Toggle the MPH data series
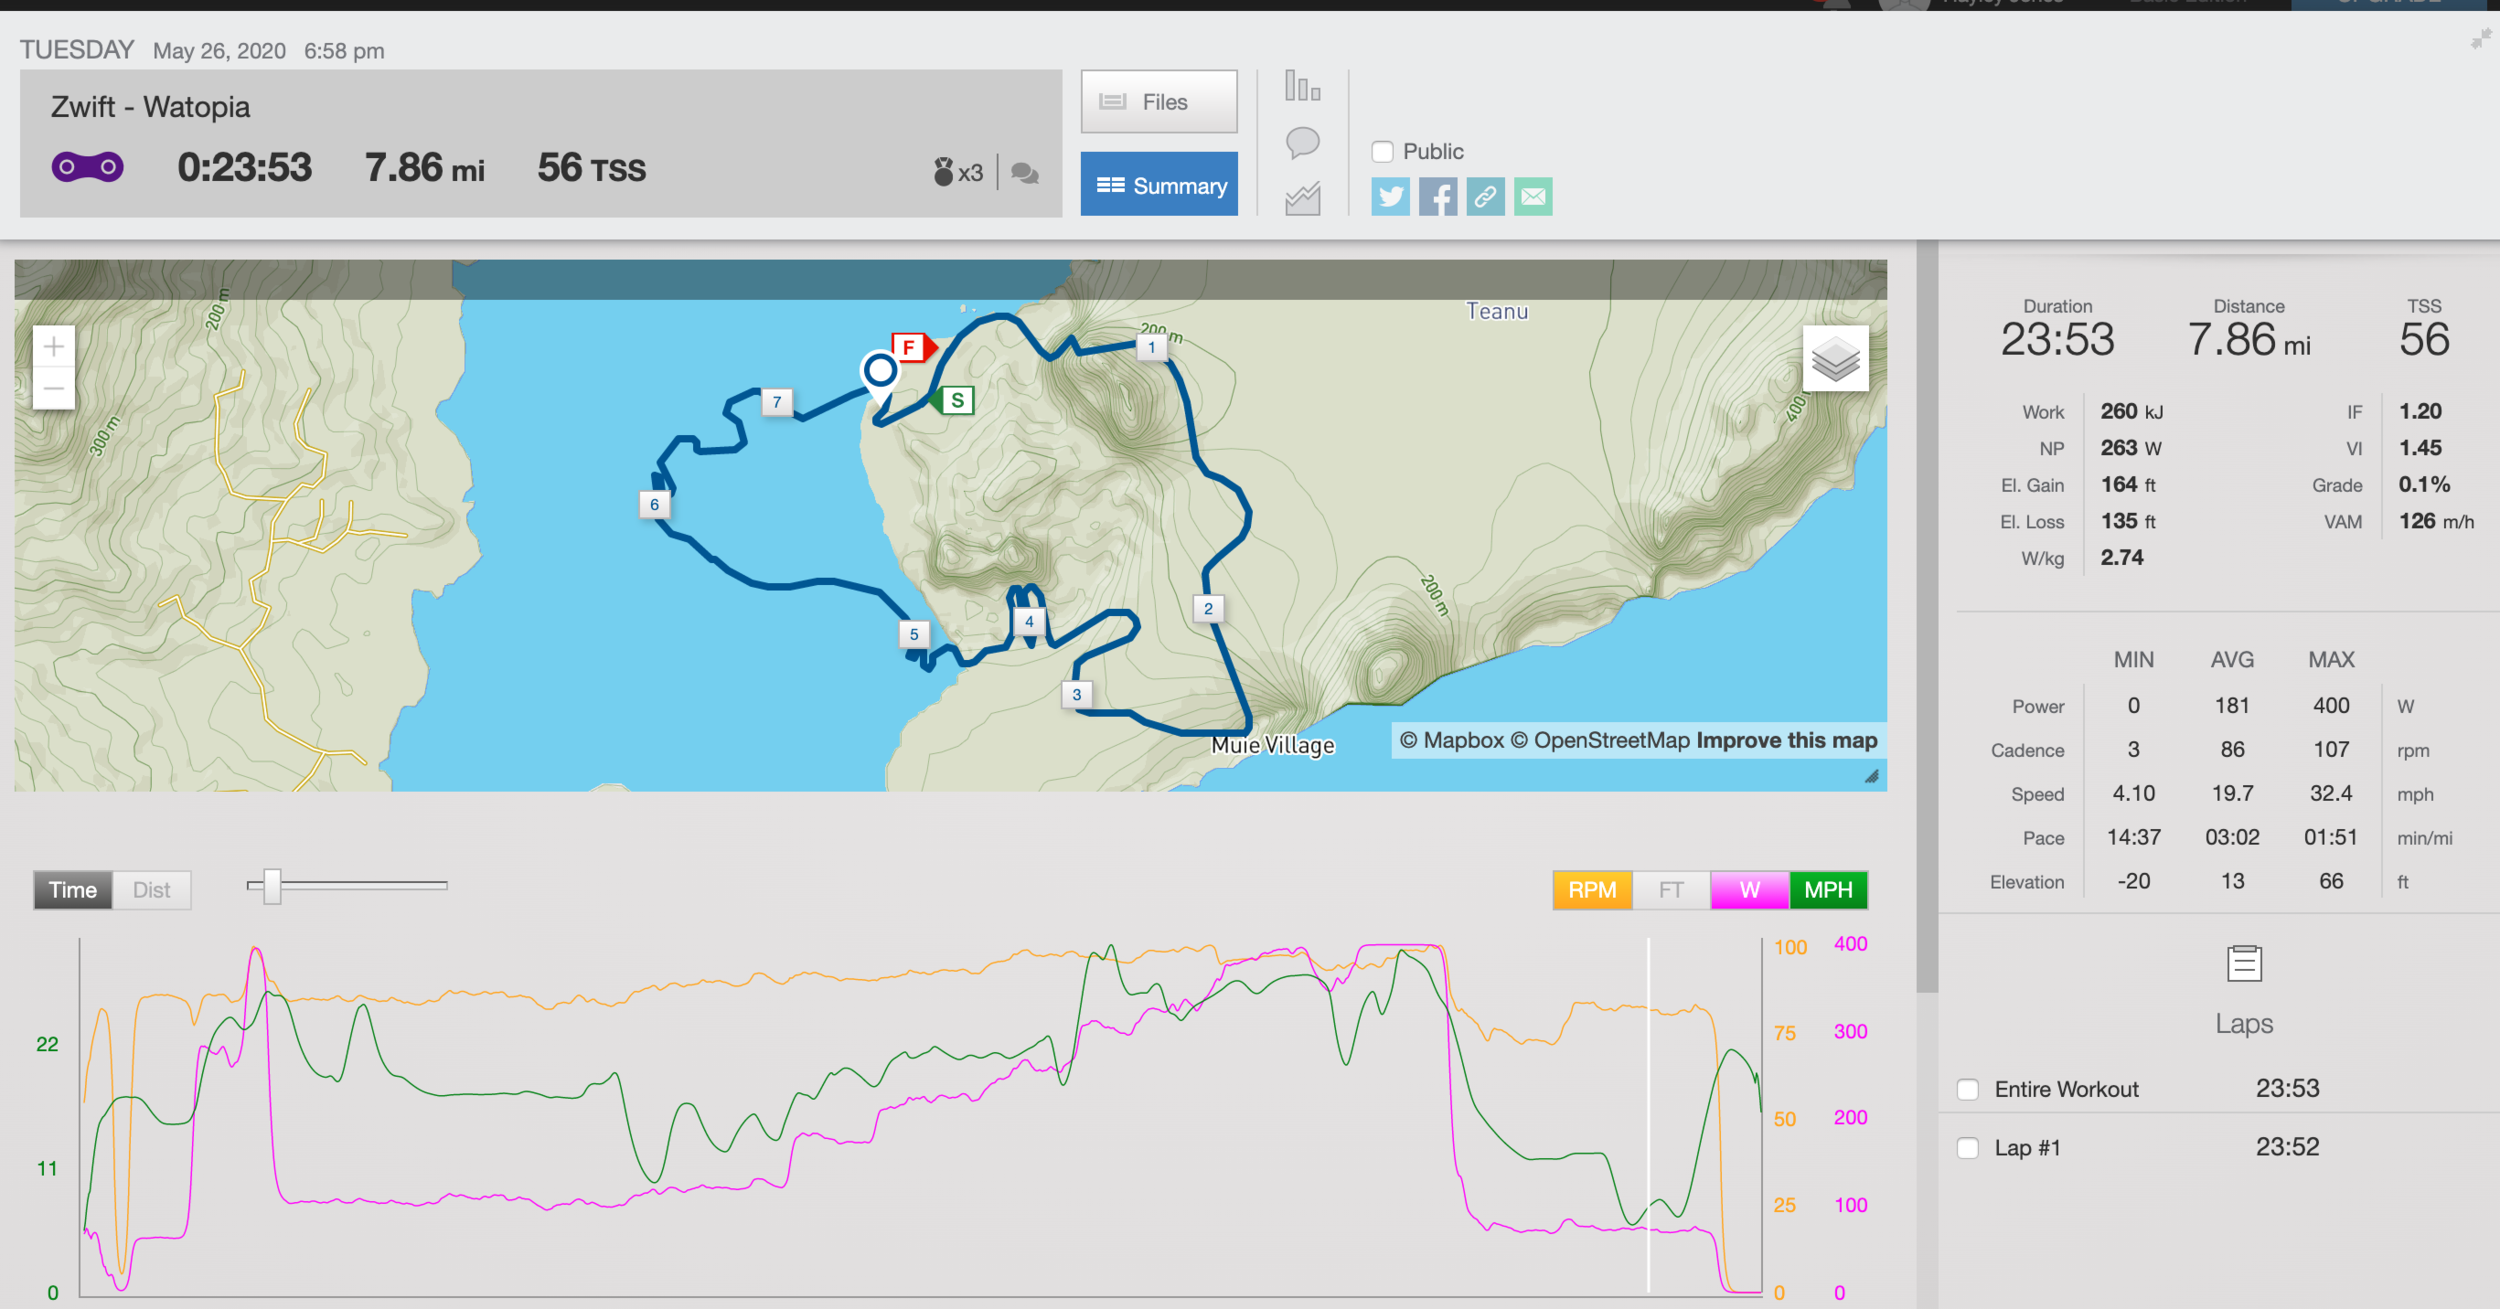The width and height of the screenshot is (2500, 1309). [x=1828, y=889]
